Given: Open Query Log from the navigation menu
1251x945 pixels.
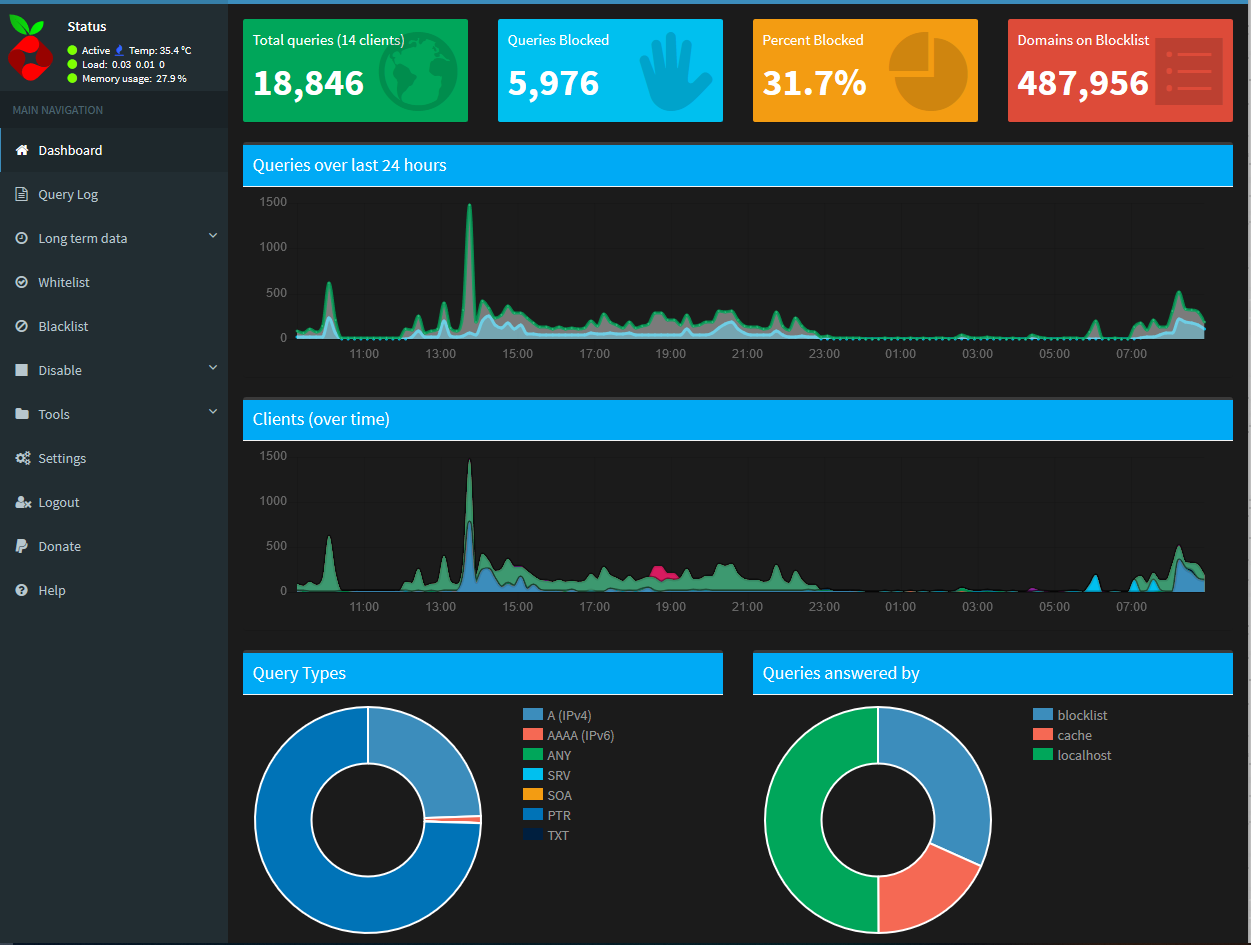Looking at the screenshot, I should [x=70, y=194].
